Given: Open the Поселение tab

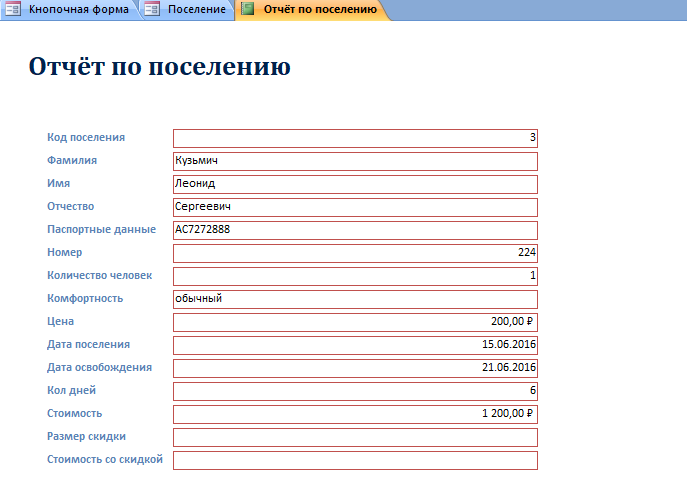Looking at the screenshot, I should pos(188,9).
